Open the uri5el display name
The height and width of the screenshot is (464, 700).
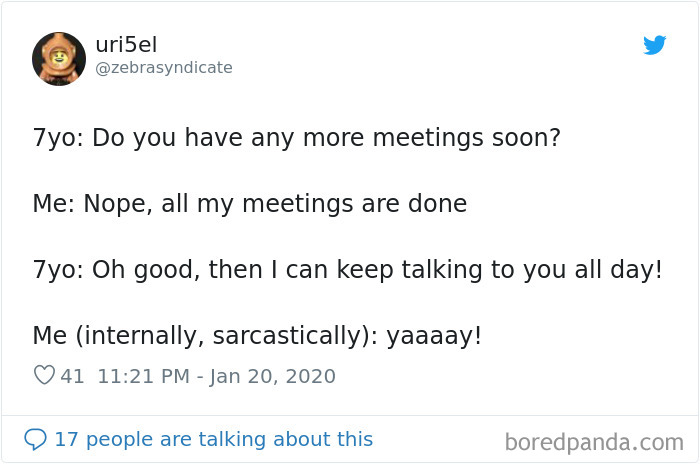pyautogui.click(x=126, y=45)
